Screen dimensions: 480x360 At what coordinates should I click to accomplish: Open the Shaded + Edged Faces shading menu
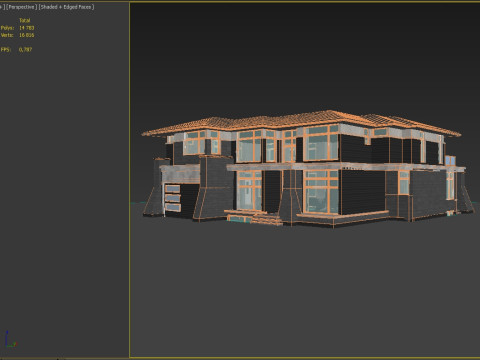pos(66,7)
